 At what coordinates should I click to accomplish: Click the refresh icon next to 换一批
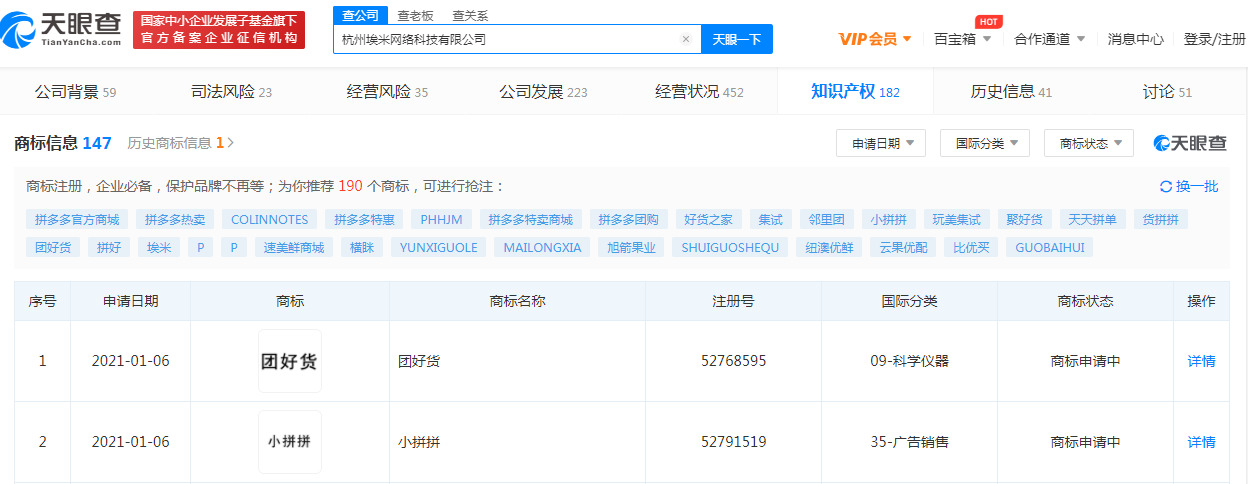[1165, 187]
